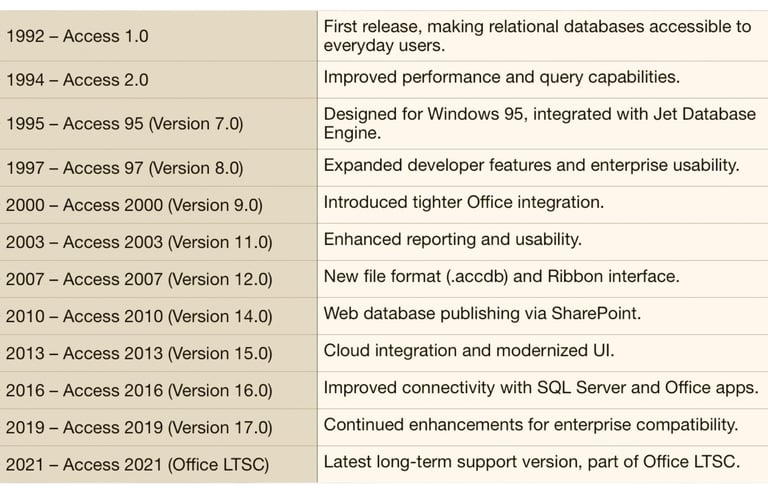
Task: Click the "New file format (.accdb)" description cell
Action: [501, 276]
